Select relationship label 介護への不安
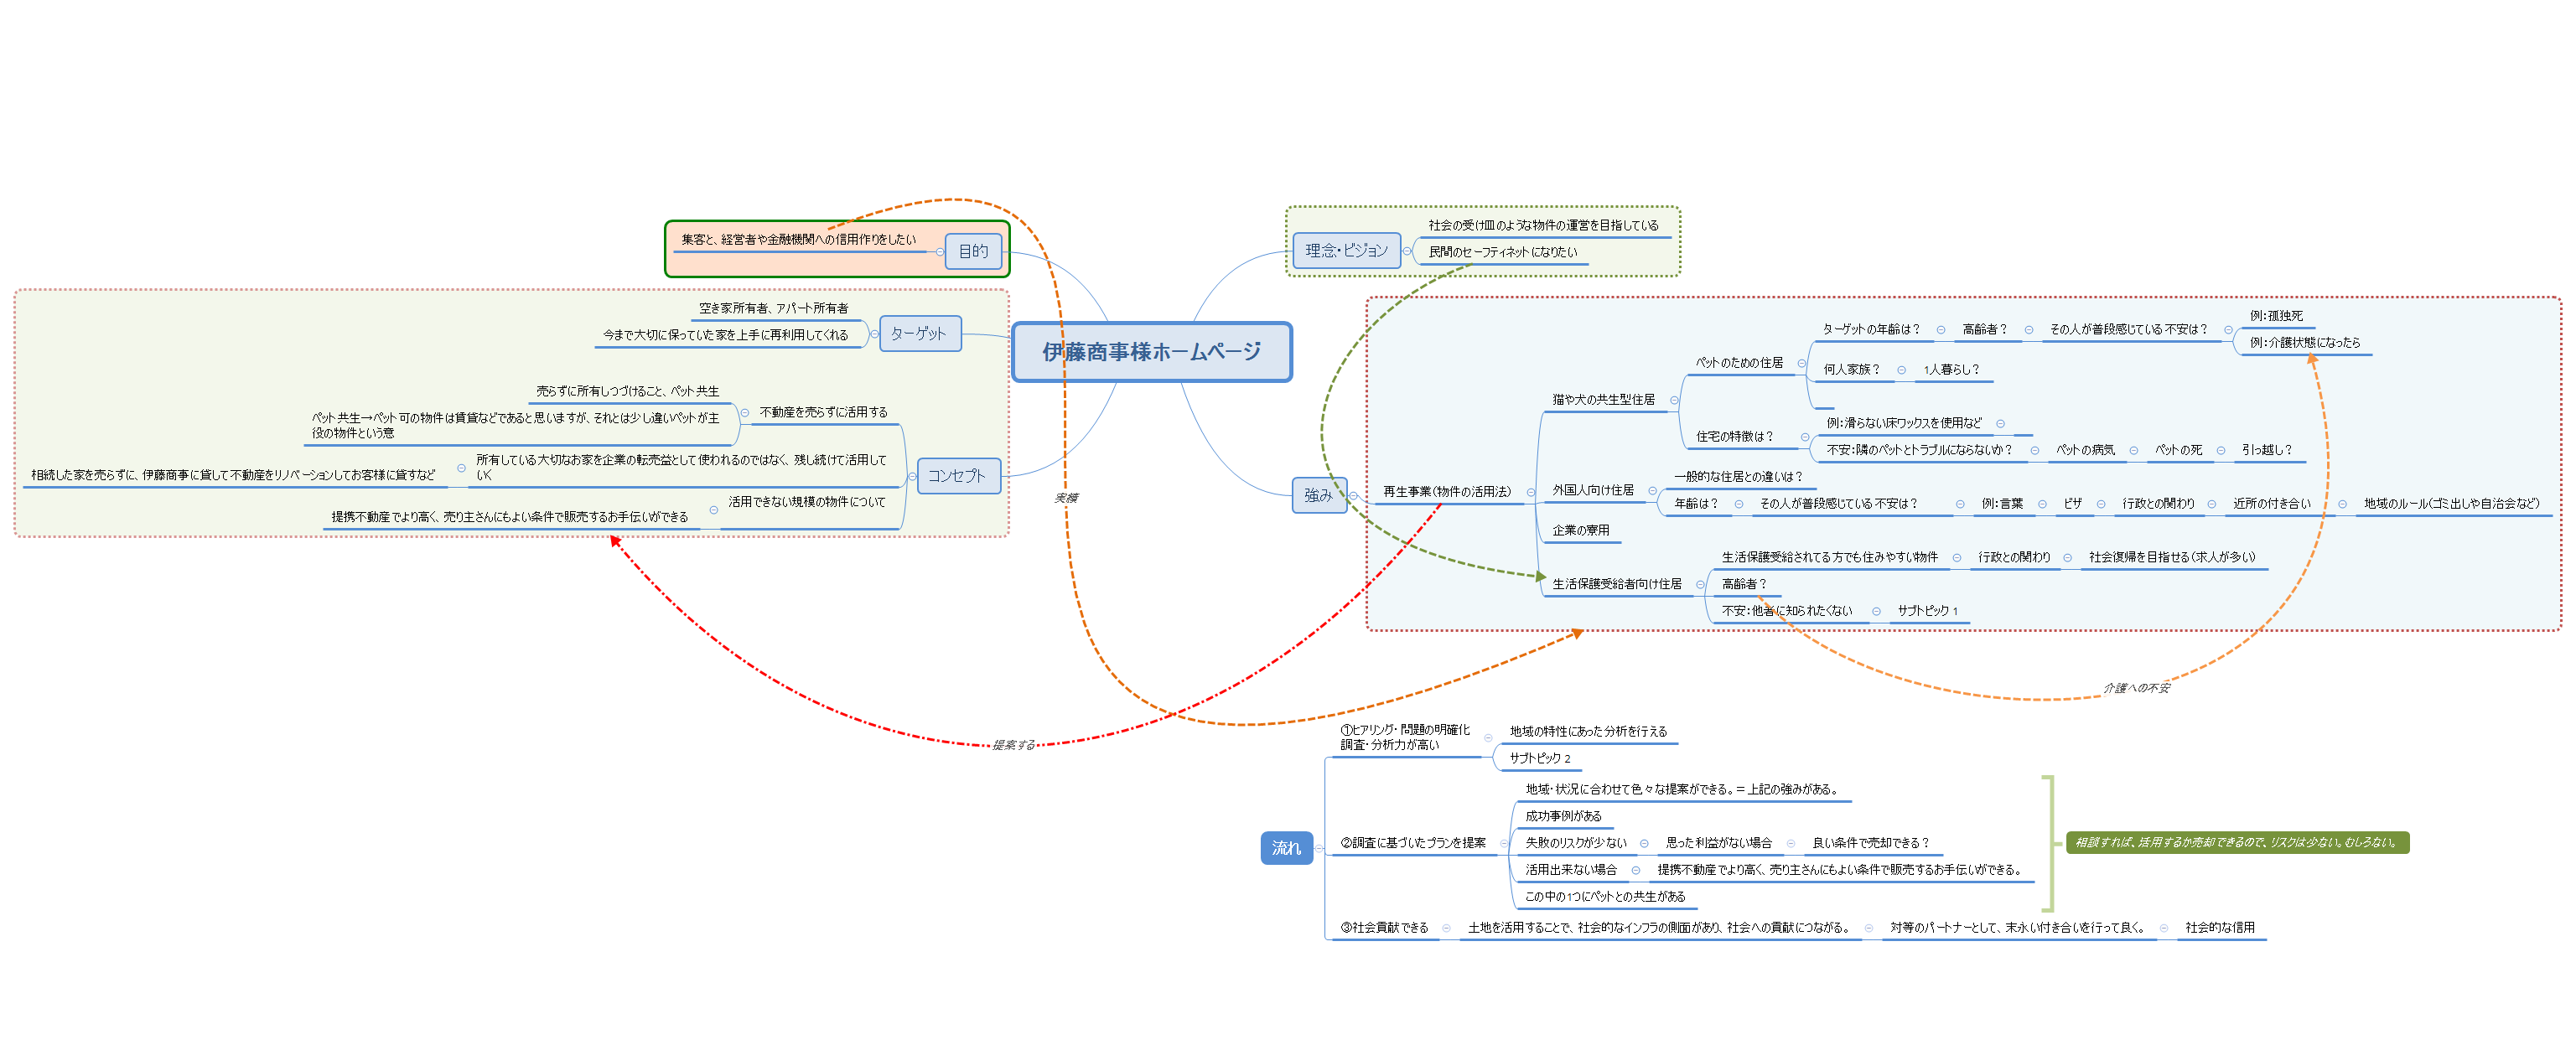Image resolution: width=2576 pixels, height=1045 pixels. (2136, 688)
